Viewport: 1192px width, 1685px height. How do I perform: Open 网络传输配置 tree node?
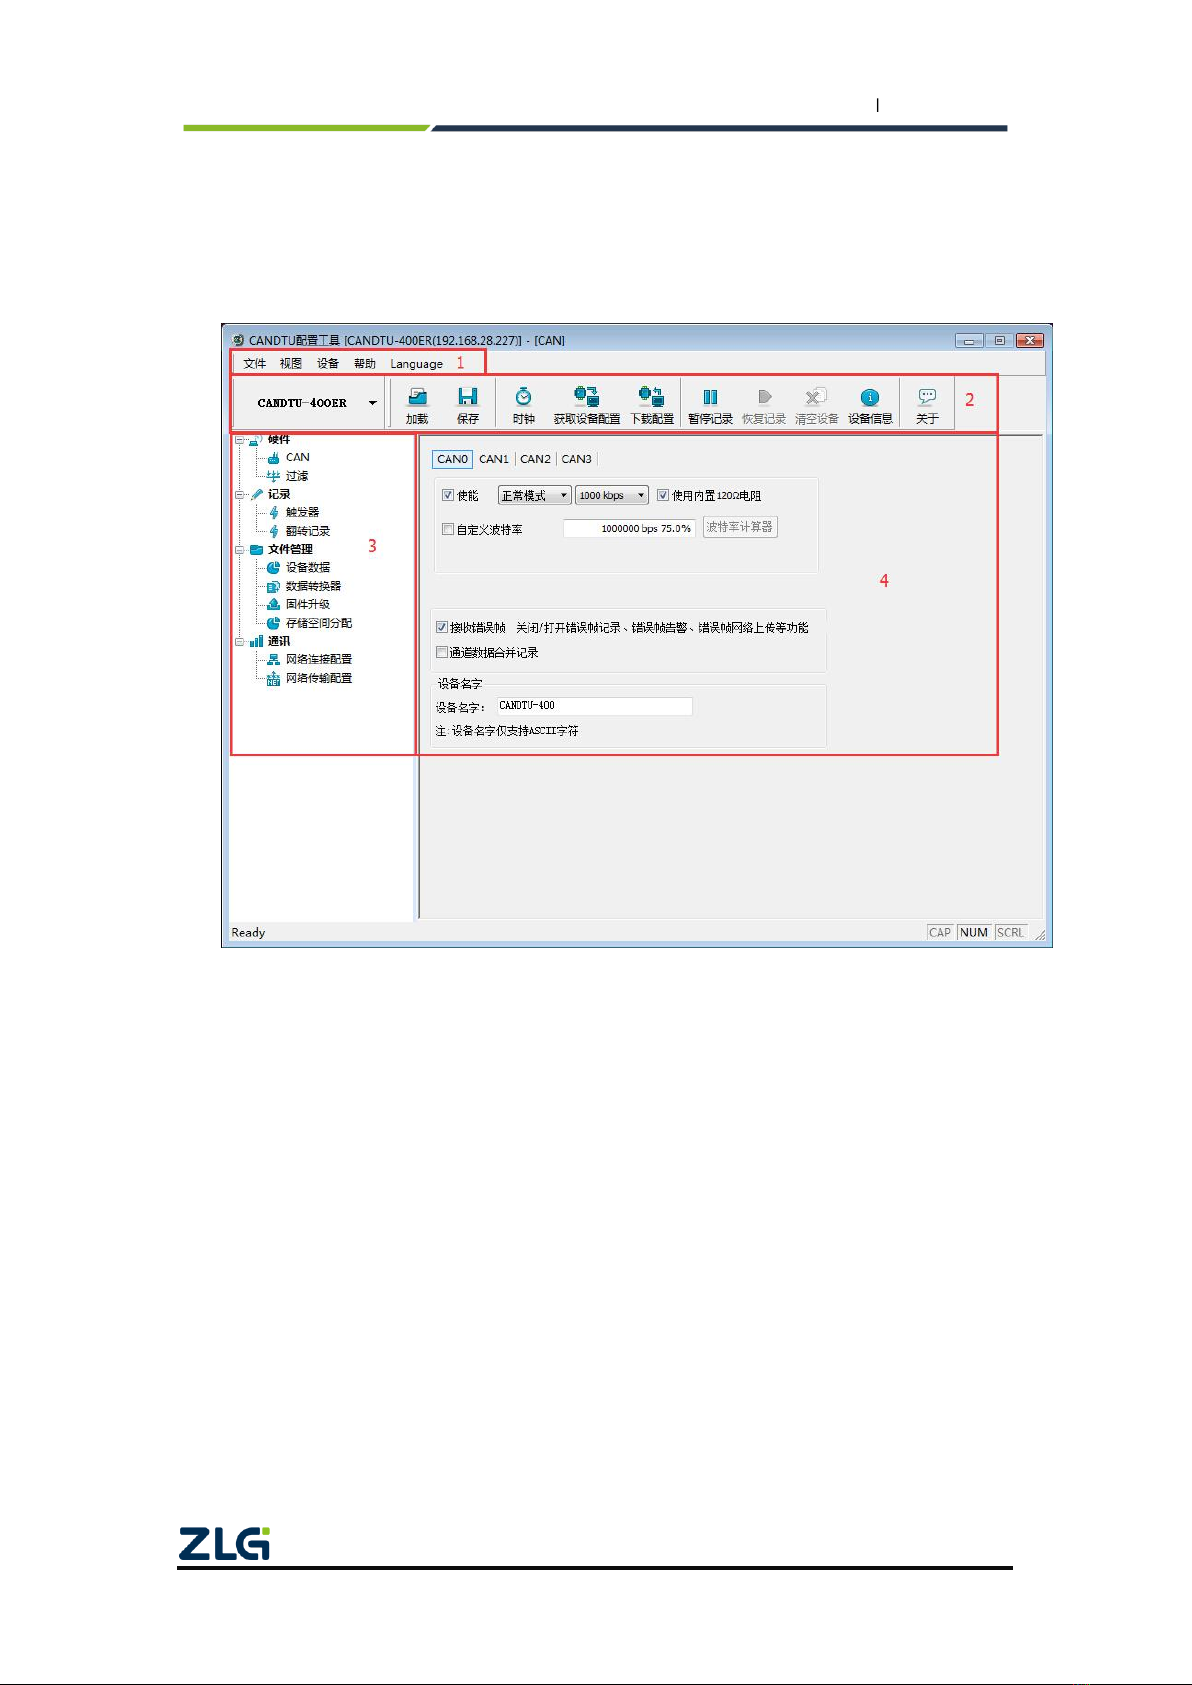coord(319,678)
